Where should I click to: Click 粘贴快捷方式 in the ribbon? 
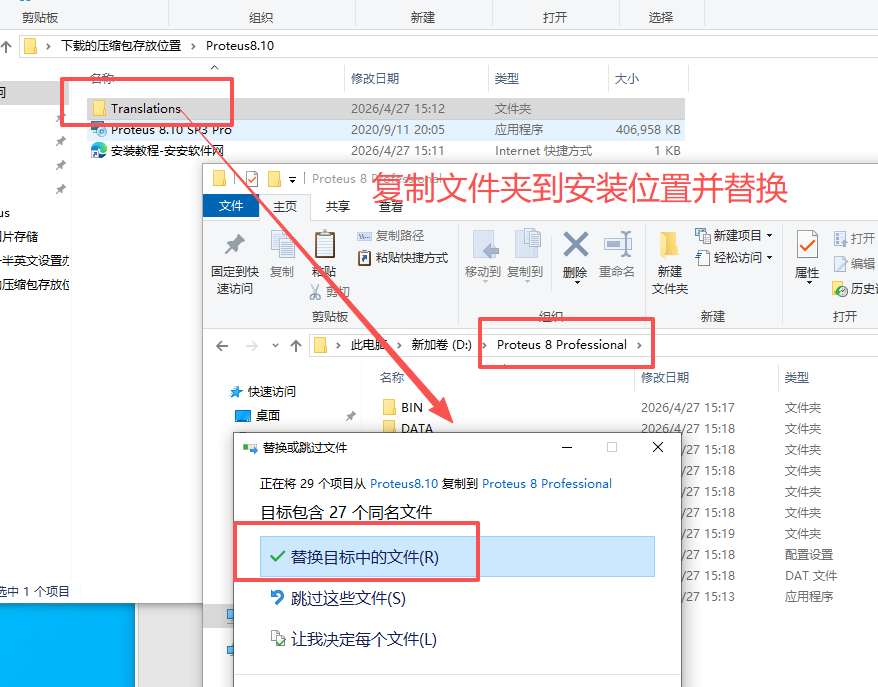[403, 258]
